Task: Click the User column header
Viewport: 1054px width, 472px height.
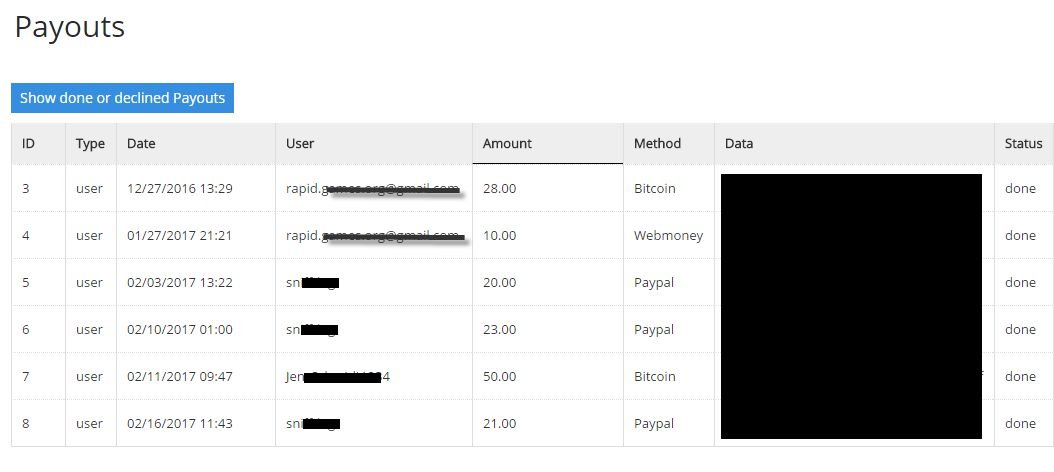Action: click(x=300, y=144)
